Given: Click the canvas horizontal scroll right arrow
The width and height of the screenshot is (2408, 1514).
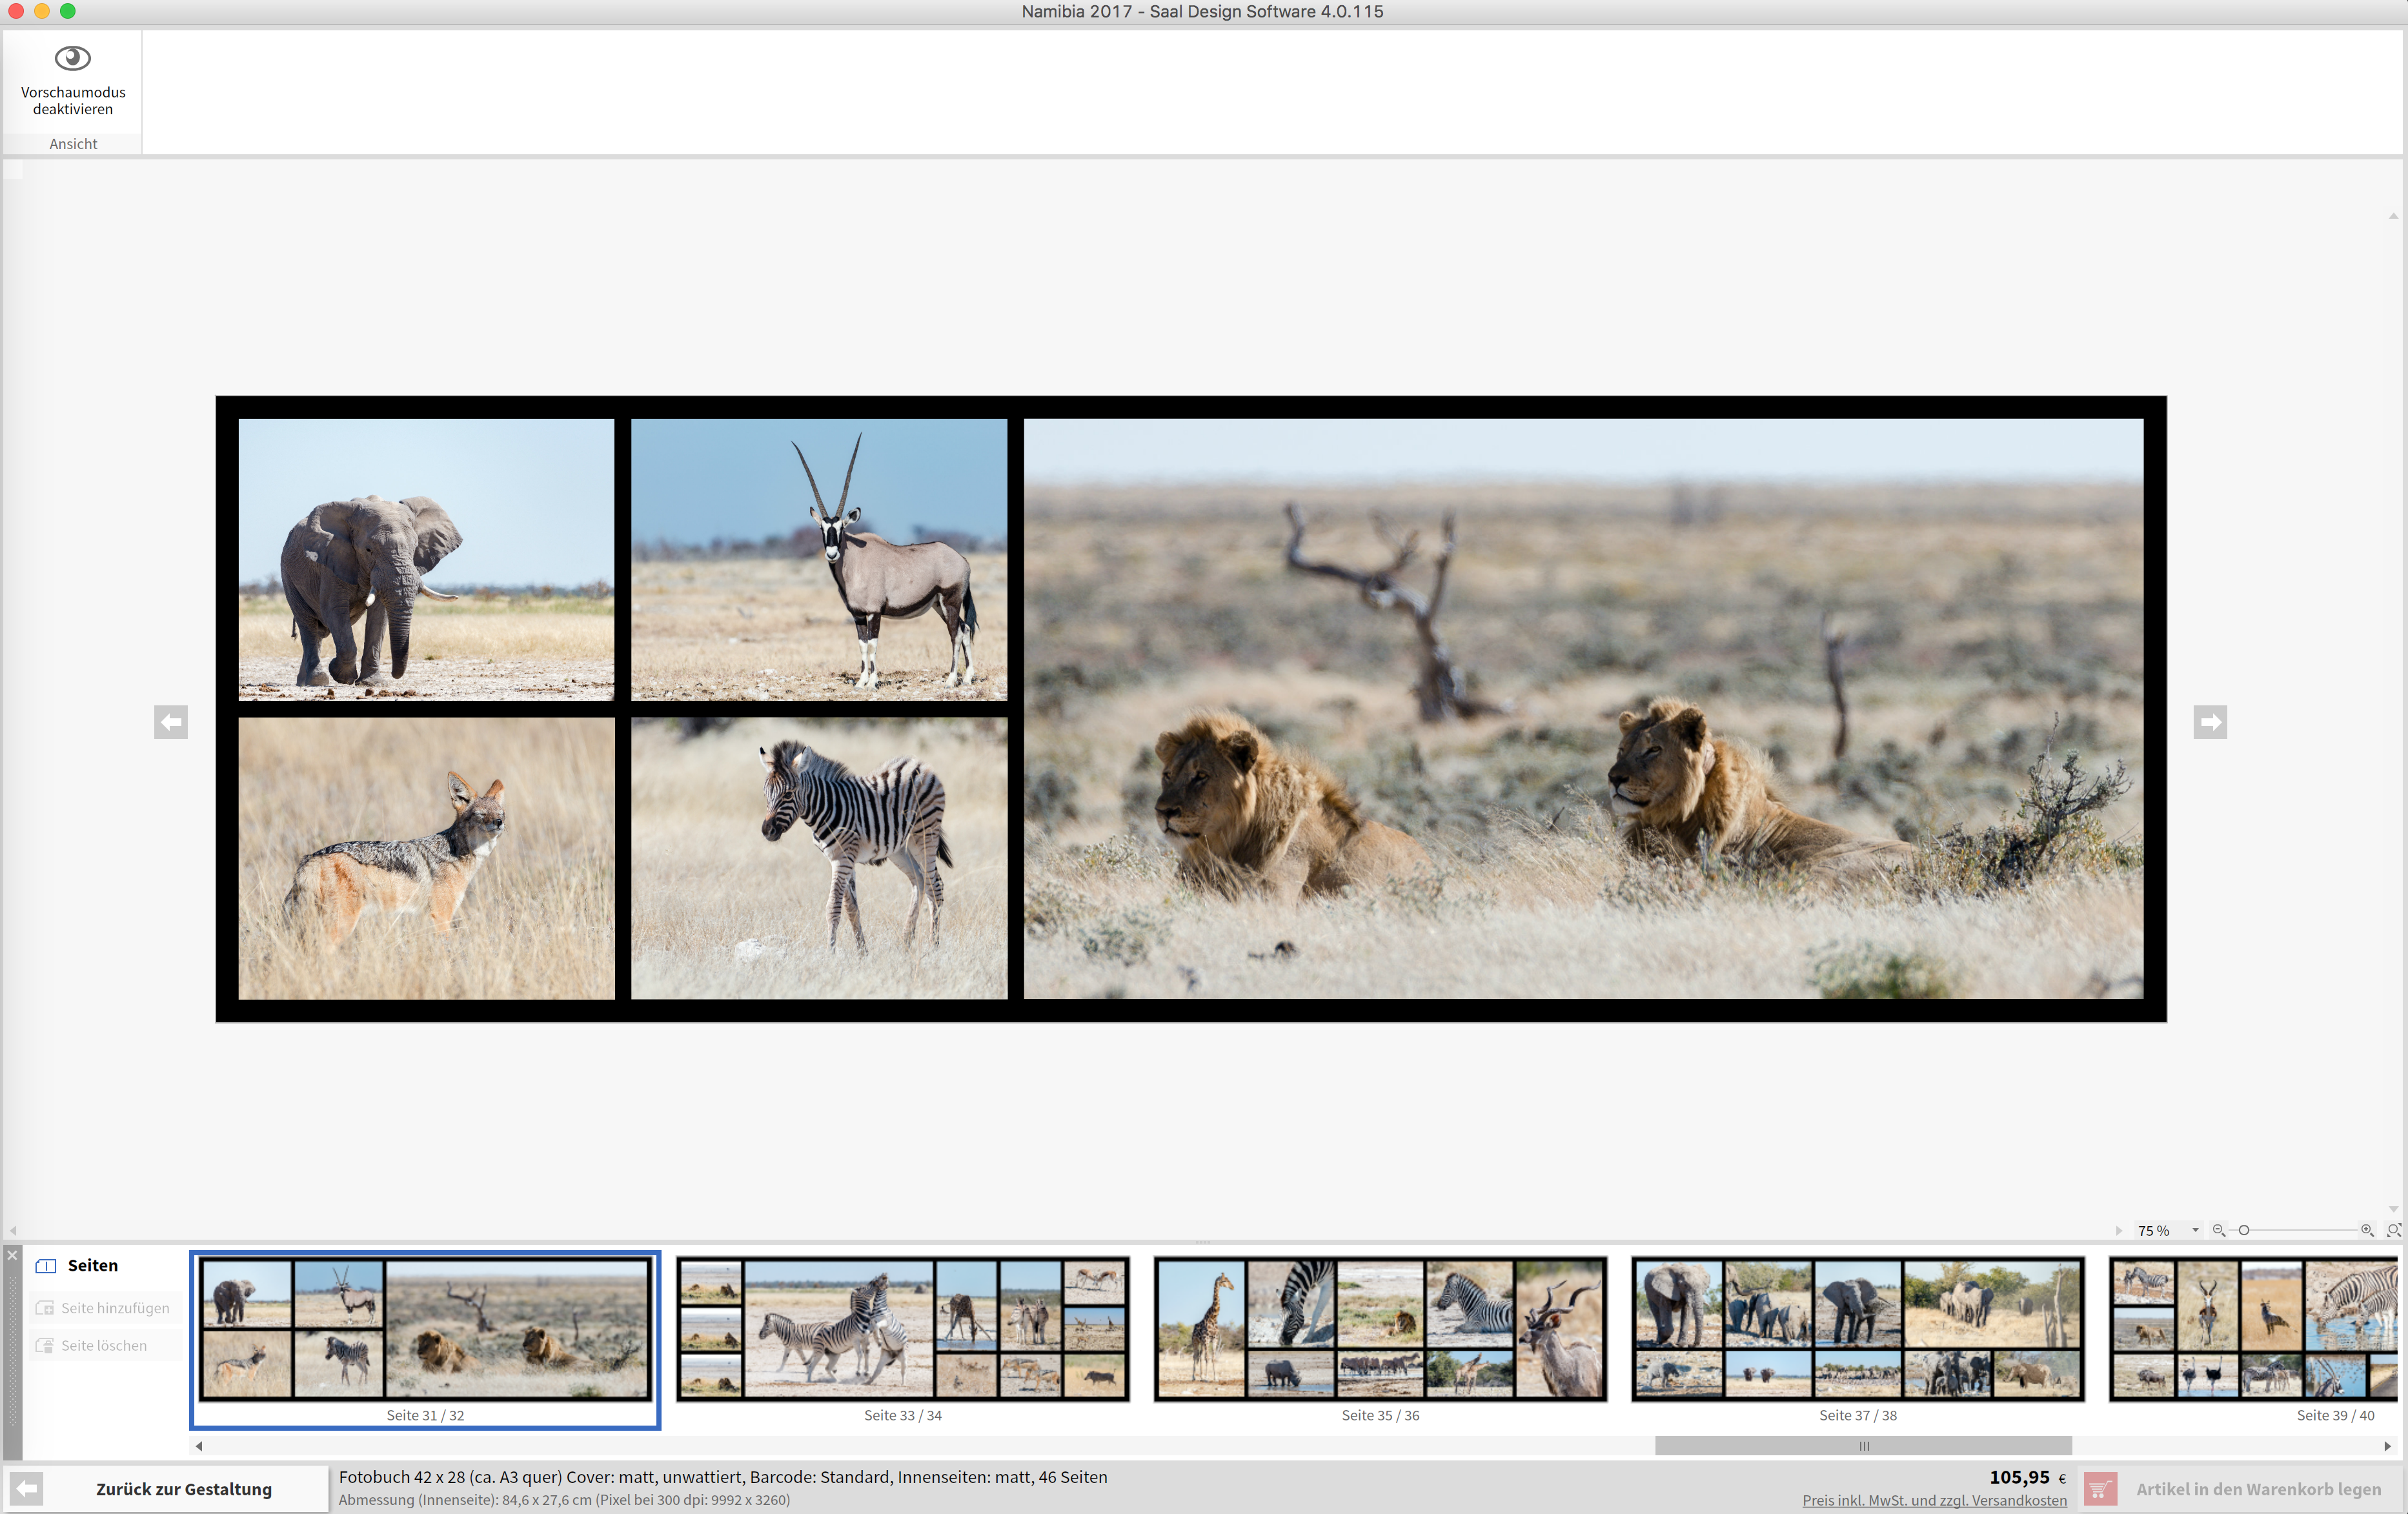Looking at the screenshot, I should coord(2118,1230).
